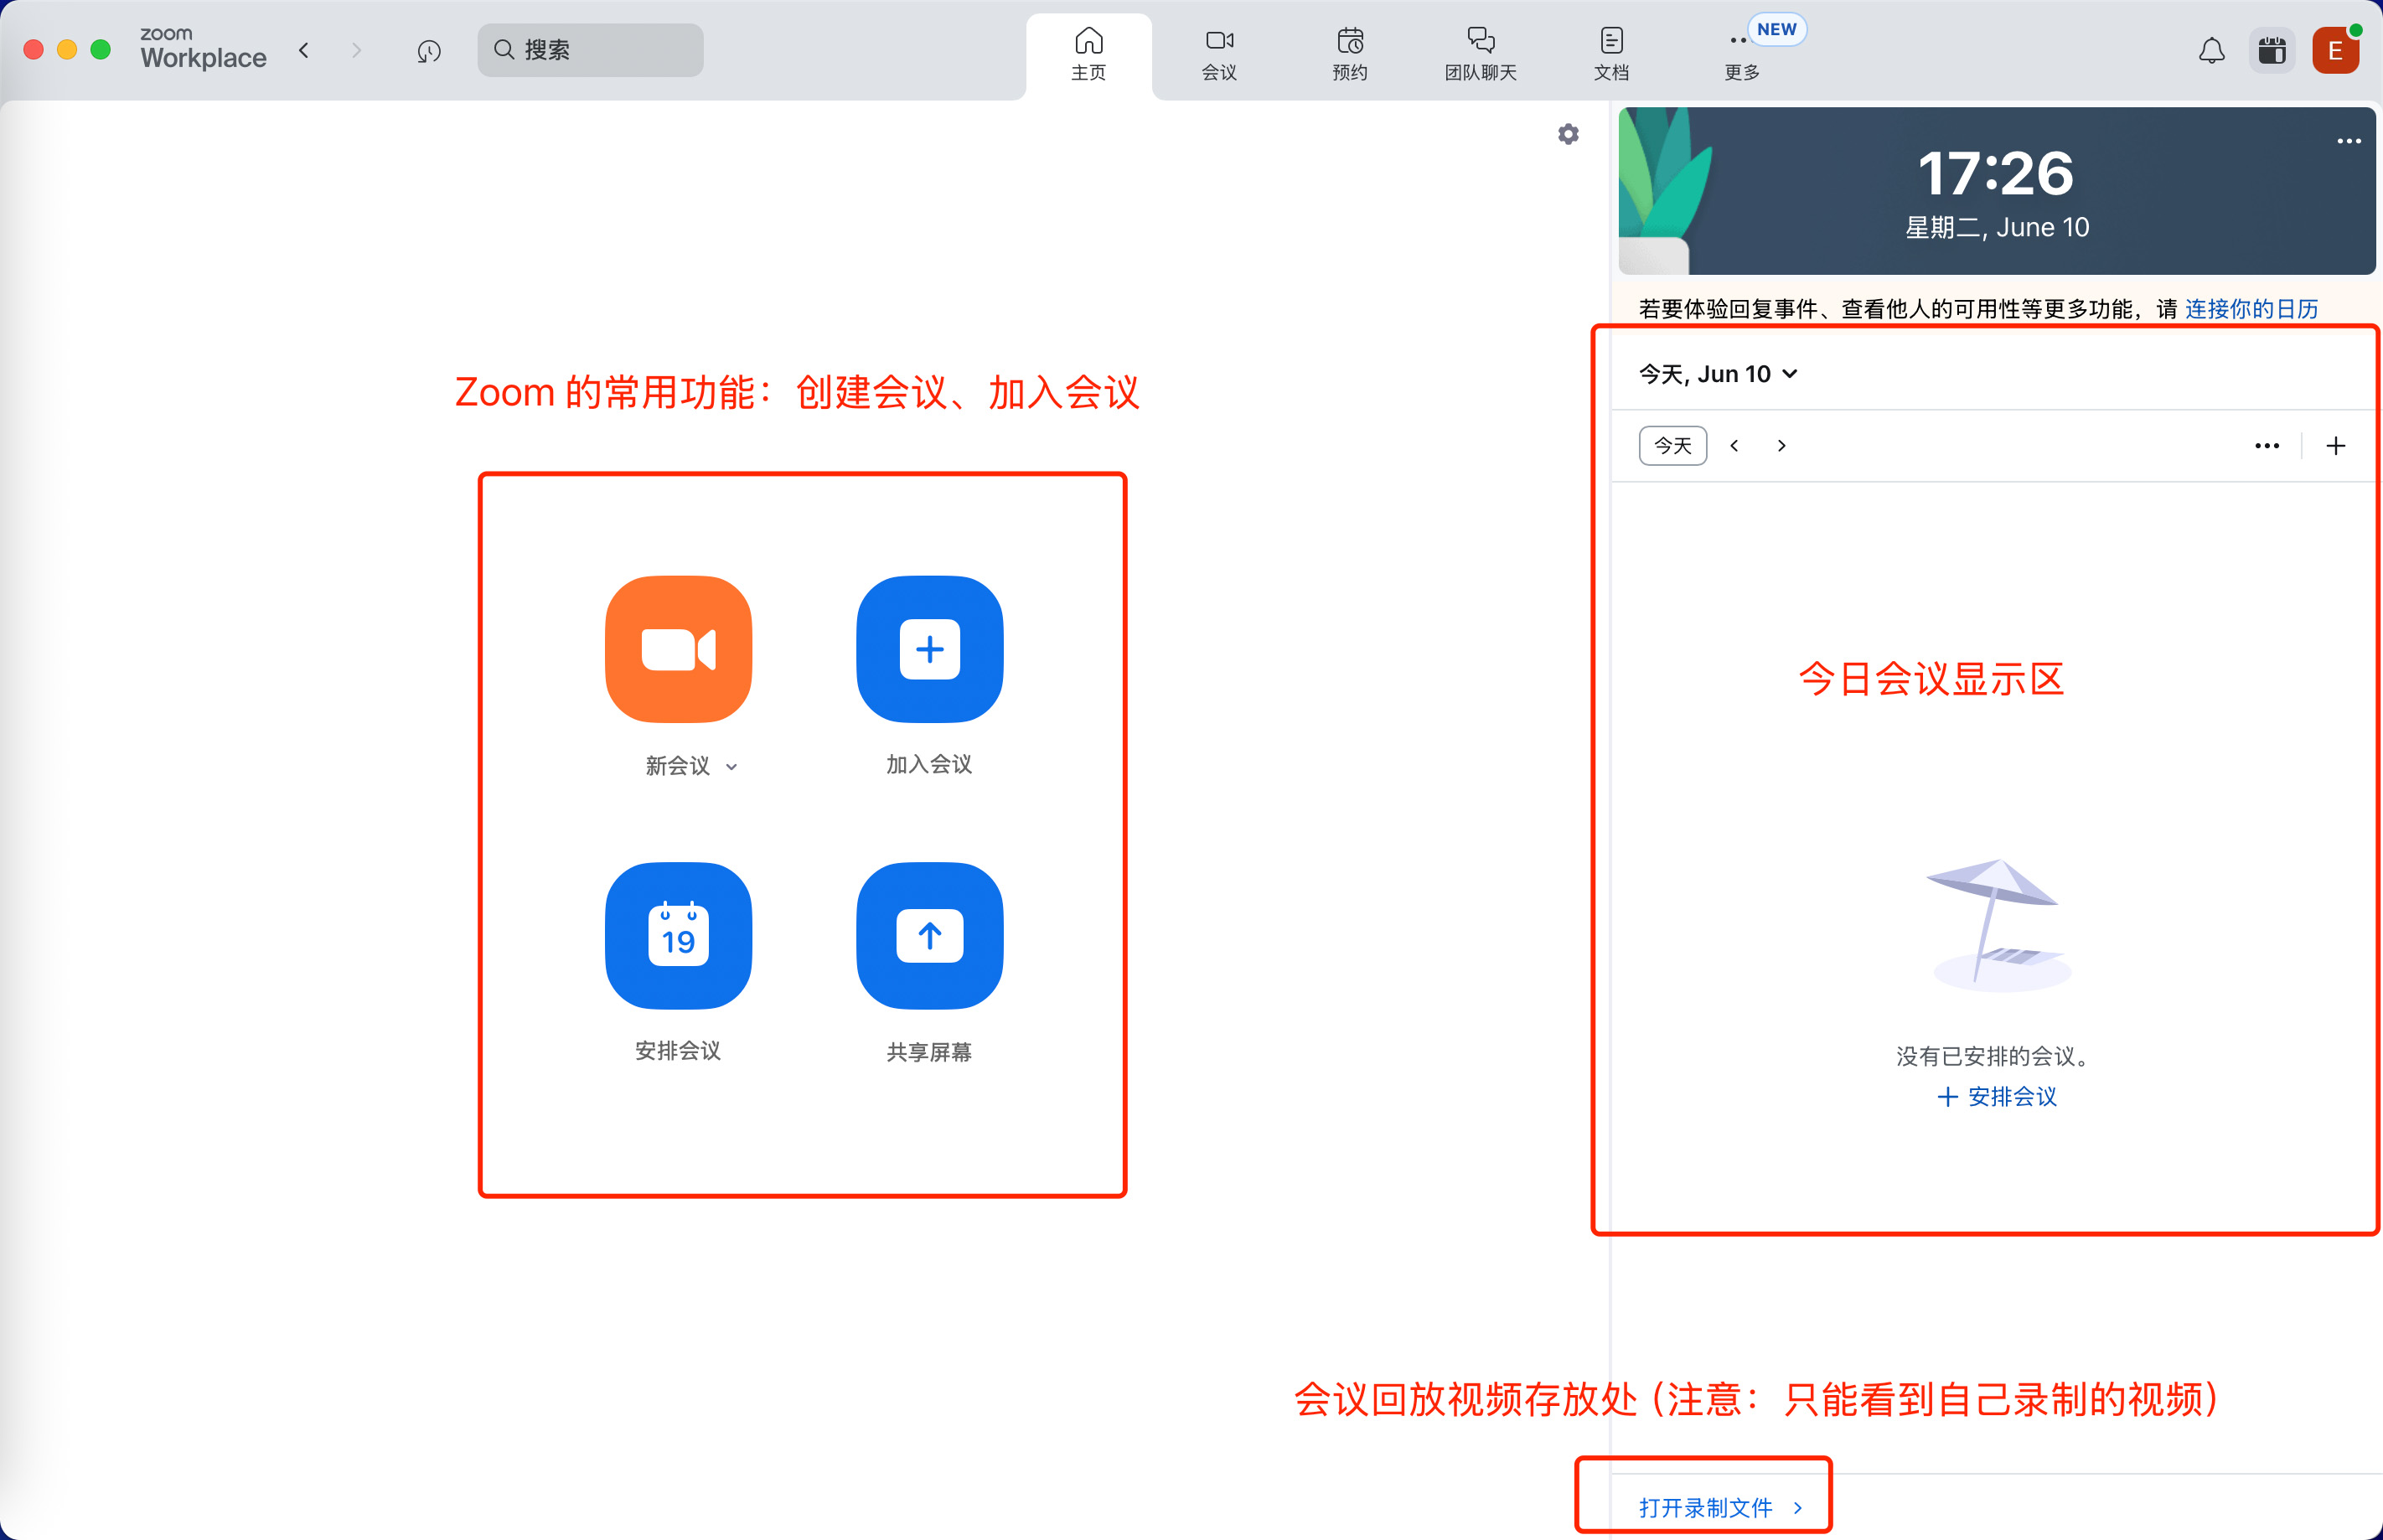Click the 17:26 clock display
Image resolution: width=2383 pixels, height=1540 pixels.
[1996, 173]
